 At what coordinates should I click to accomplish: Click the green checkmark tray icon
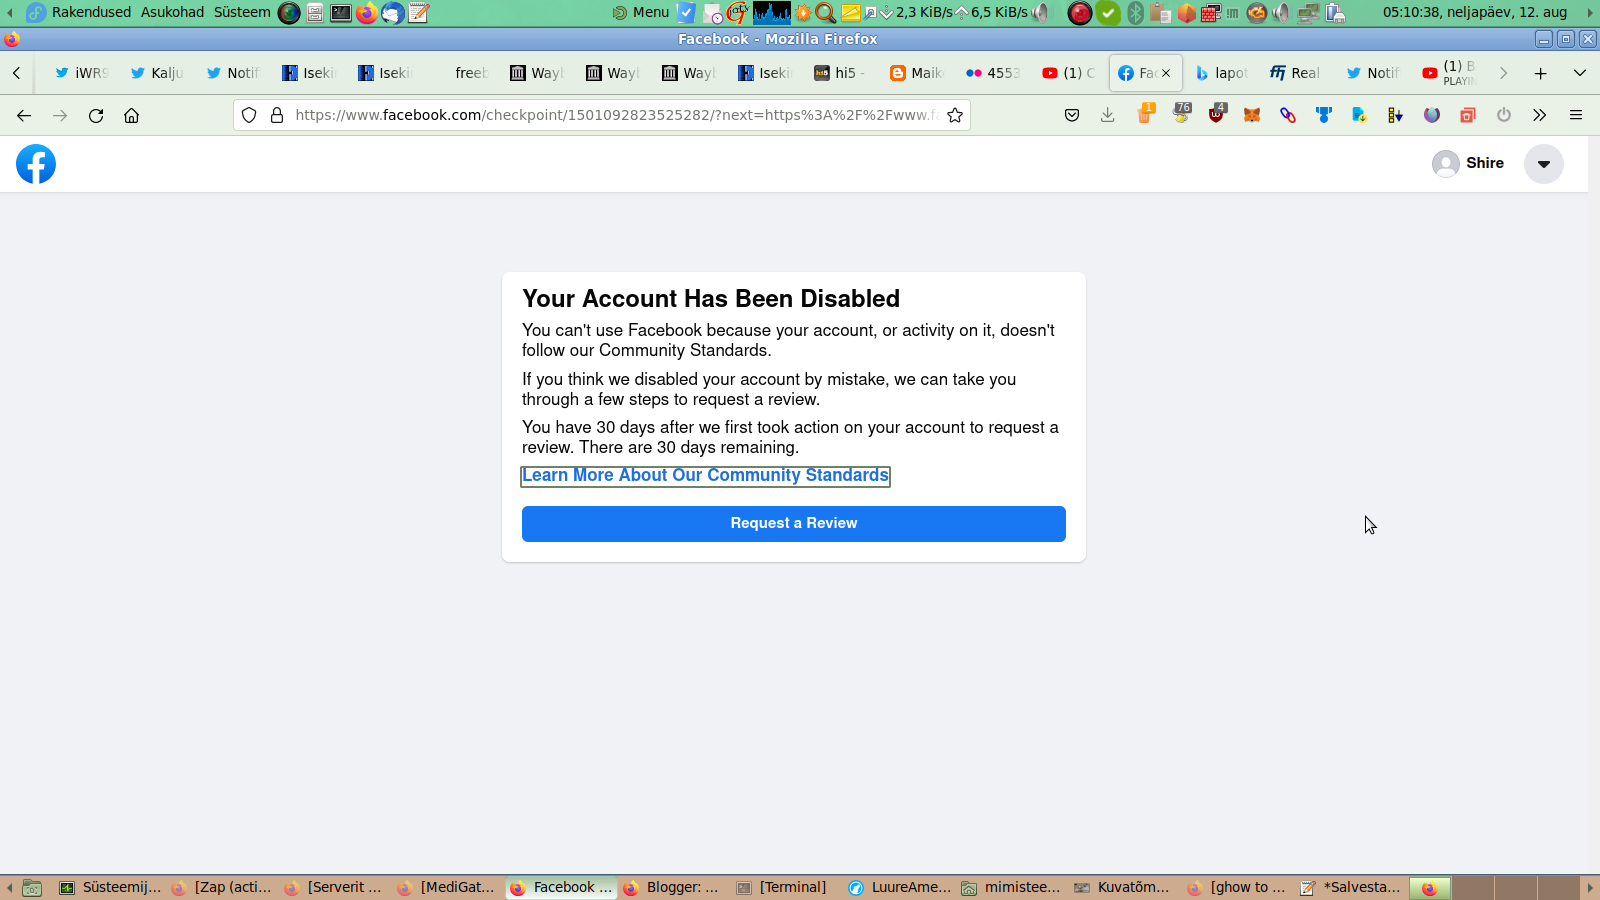pos(1108,13)
